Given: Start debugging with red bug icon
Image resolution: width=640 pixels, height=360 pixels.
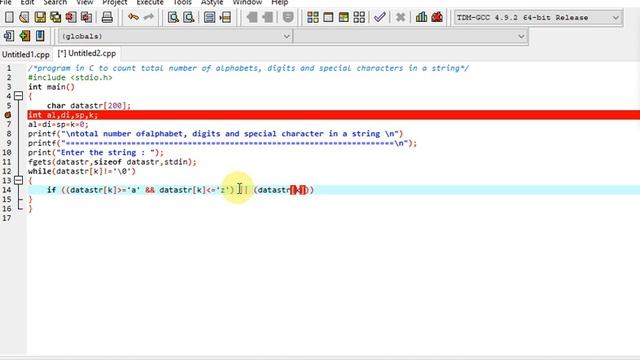Looking at the screenshot, I should [437, 17].
